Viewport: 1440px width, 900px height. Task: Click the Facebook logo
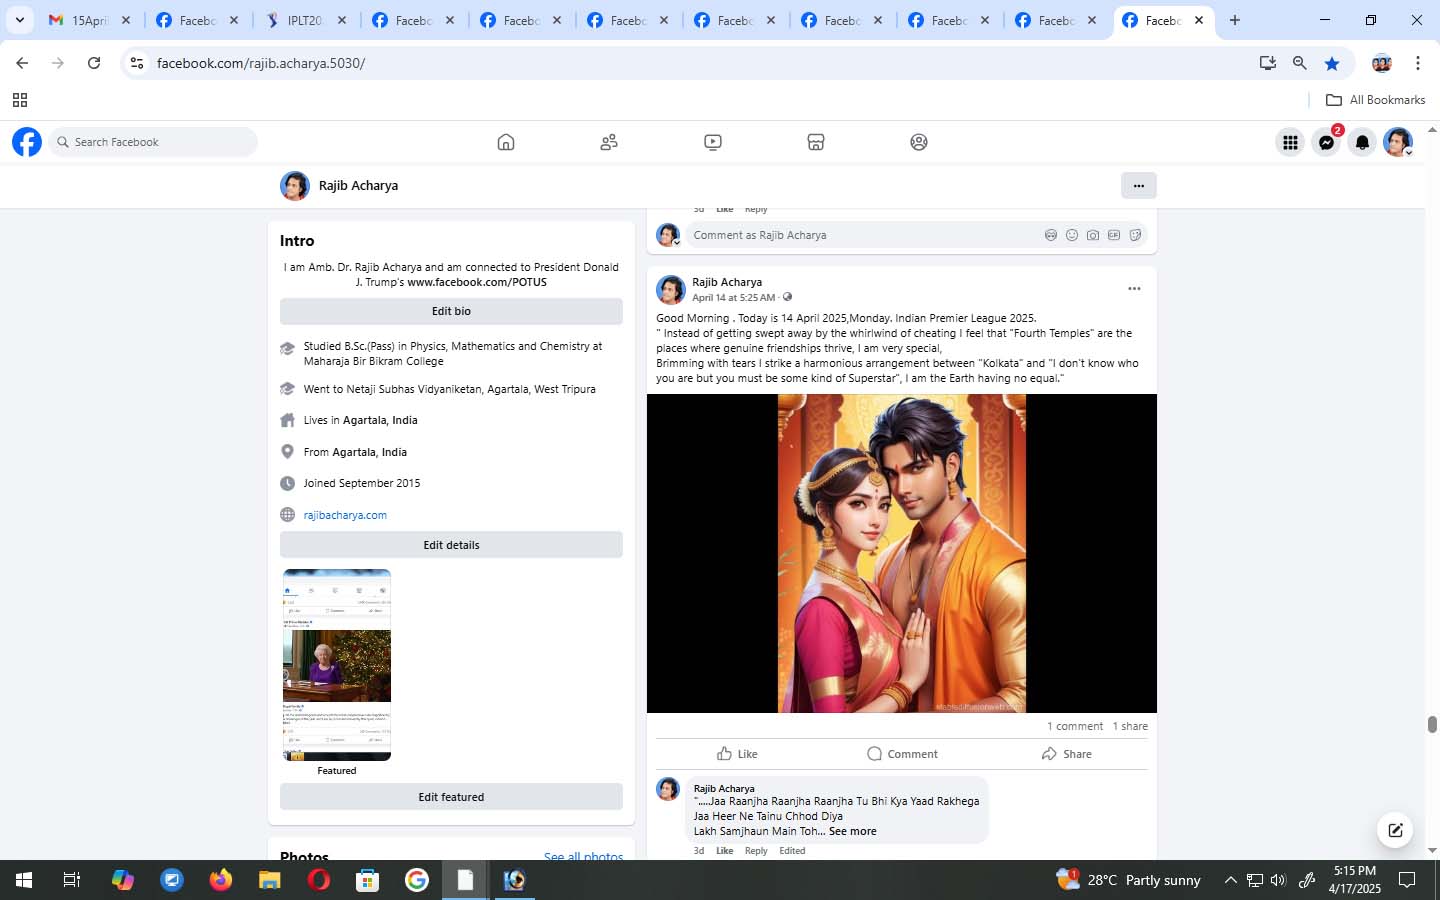(x=27, y=142)
